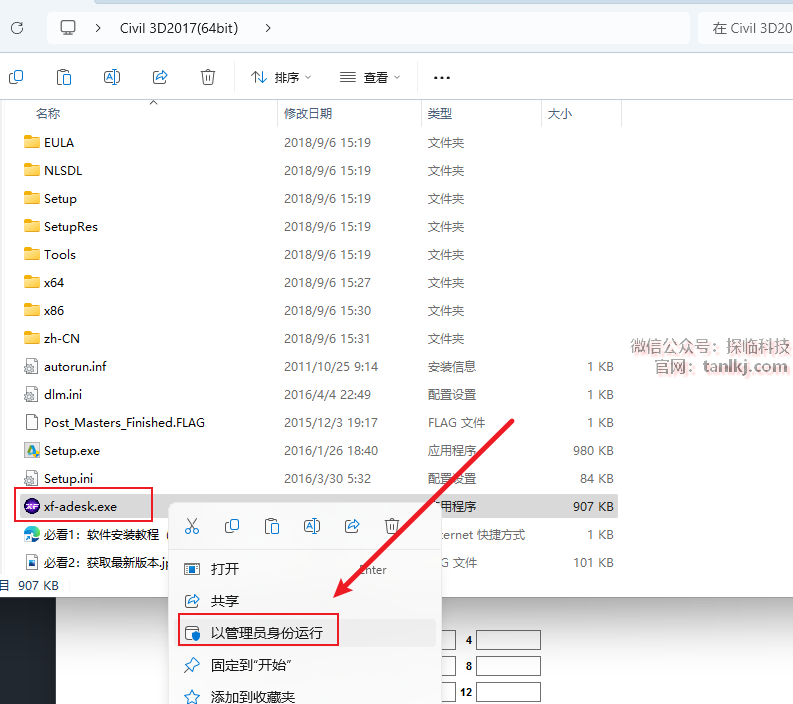The height and width of the screenshot is (704, 793).
Task: Click the rename icon in the context menu
Action: (312, 526)
